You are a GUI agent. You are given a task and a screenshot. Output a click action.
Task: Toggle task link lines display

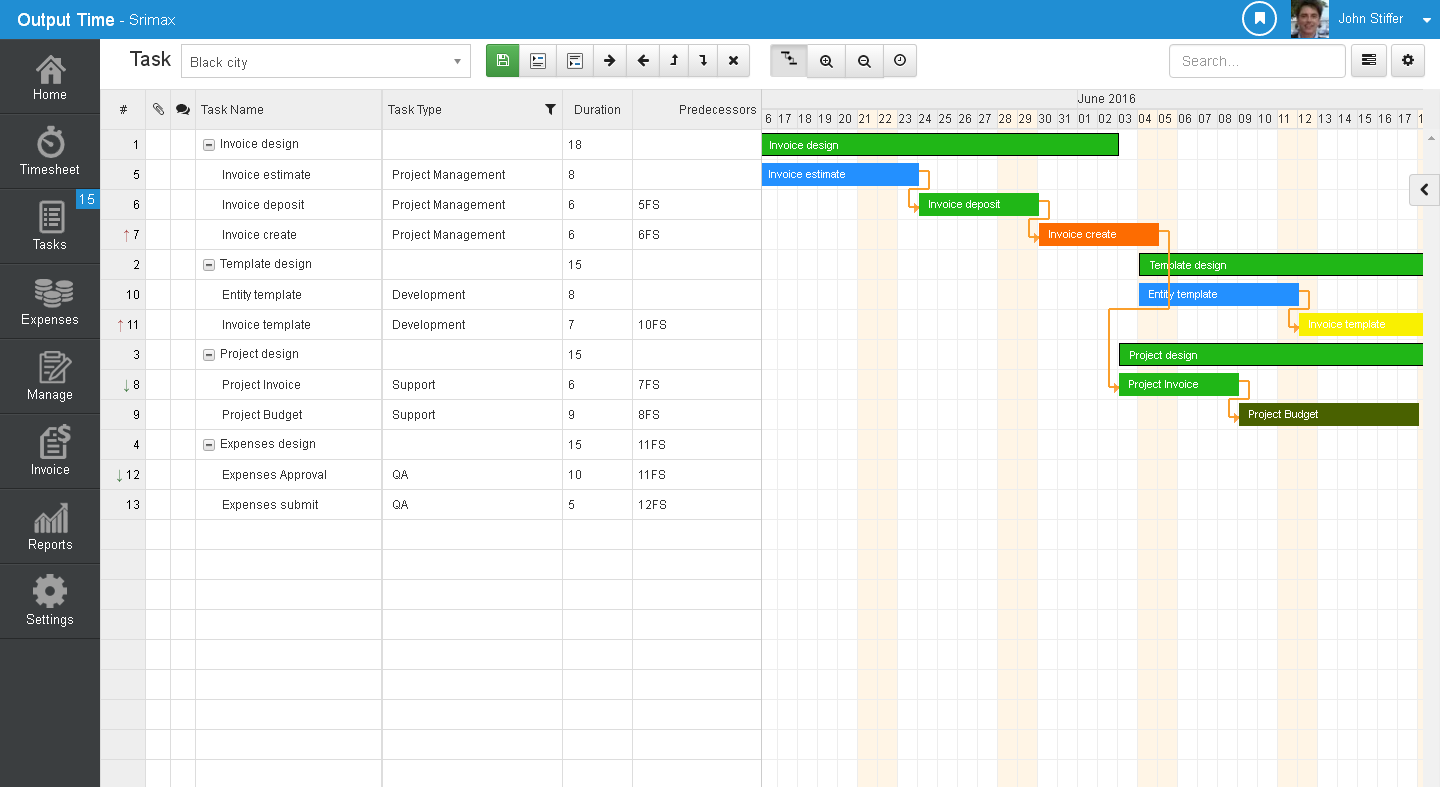pos(788,60)
